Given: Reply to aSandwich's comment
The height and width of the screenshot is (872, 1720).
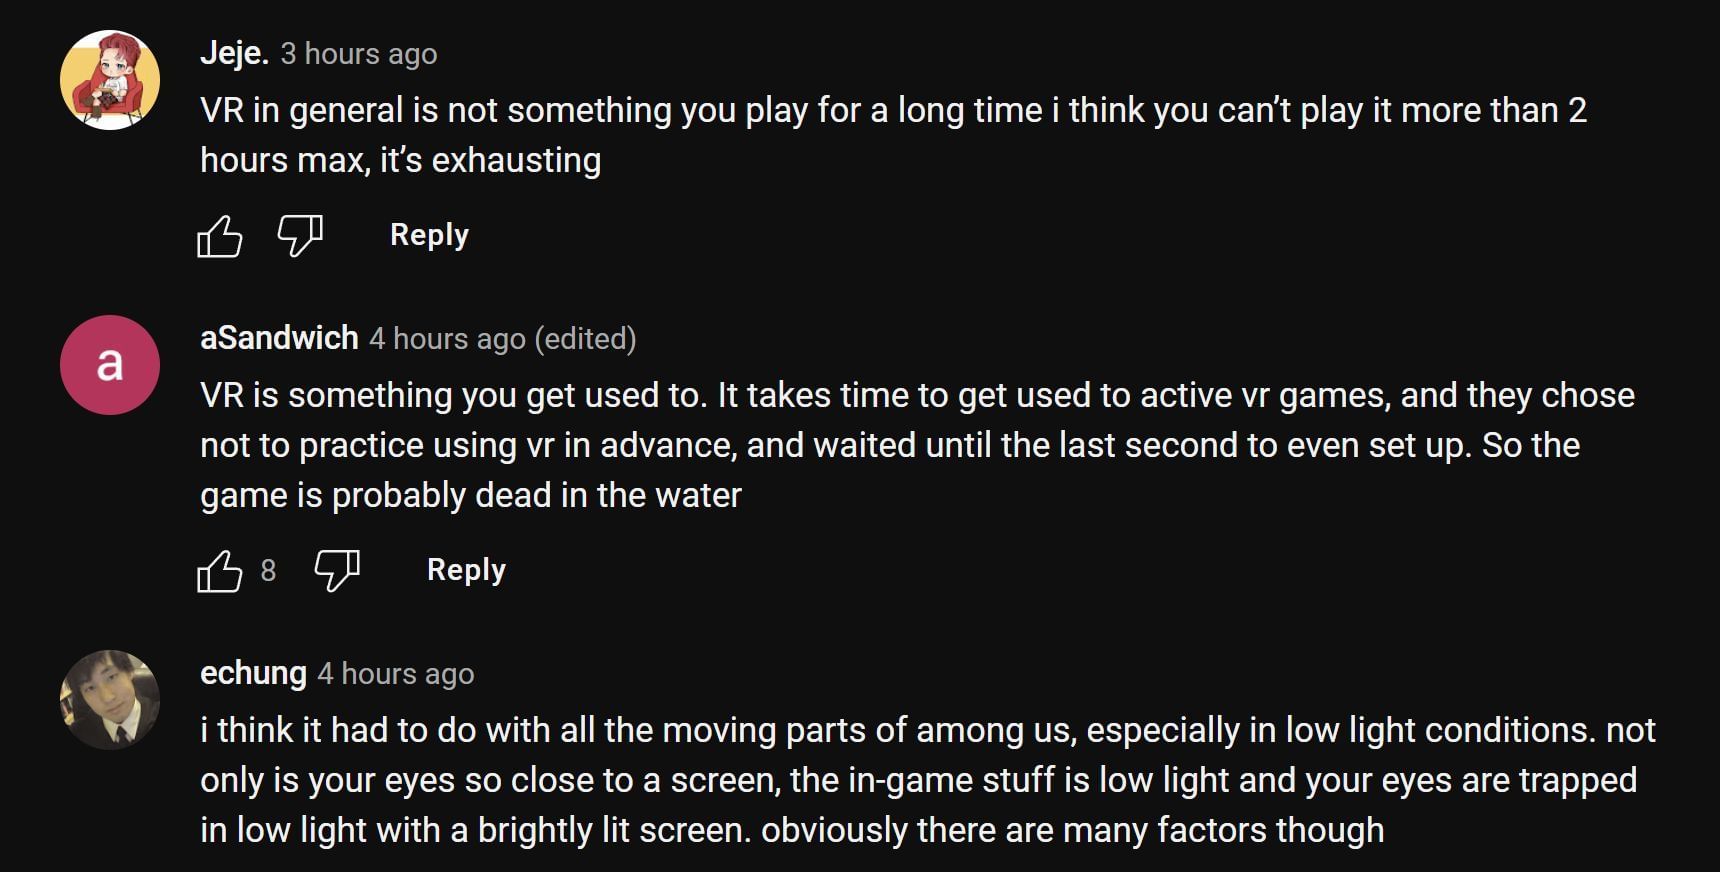Looking at the screenshot, I should click(466, 570).
